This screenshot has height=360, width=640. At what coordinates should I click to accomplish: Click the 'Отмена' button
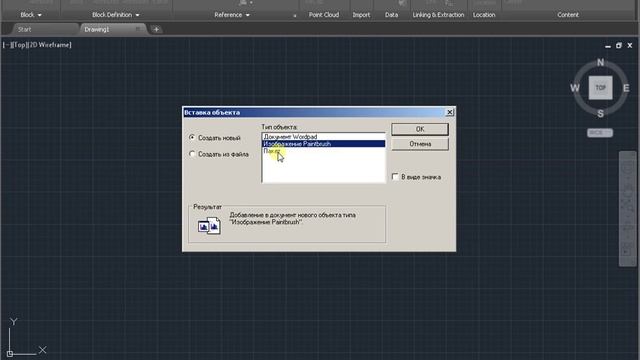pyautogui.click(x=420, y=144)
